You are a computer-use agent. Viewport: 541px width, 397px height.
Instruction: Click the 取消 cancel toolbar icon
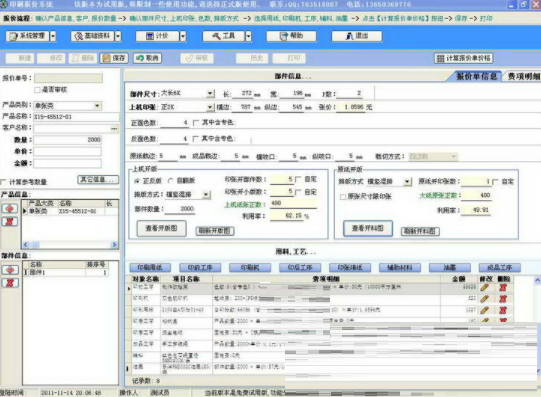pyautogui.click(x=148, y=58)
